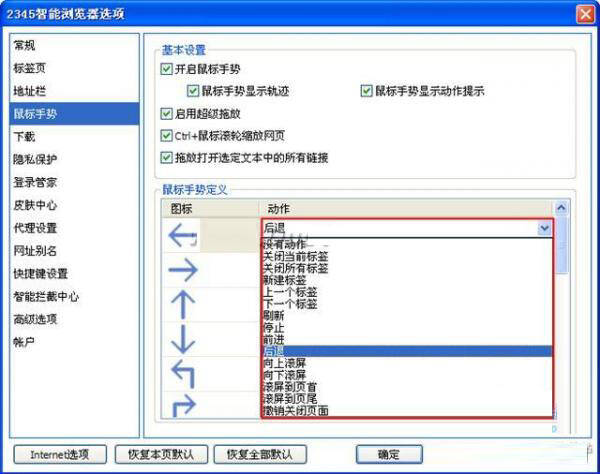The image size is (600, 474).
Task: Open 标签页 settings category
Action: pyautogui.click(x=74, y=68)
